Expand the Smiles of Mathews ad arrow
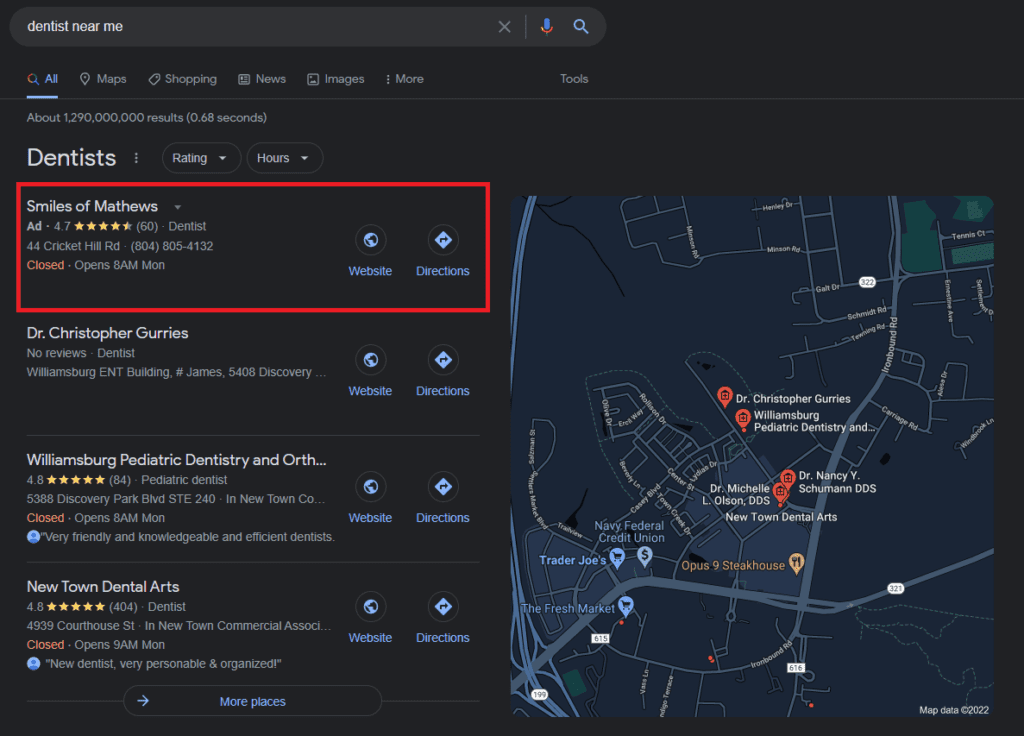1024x736 pixels. click(x=178, y=207)
